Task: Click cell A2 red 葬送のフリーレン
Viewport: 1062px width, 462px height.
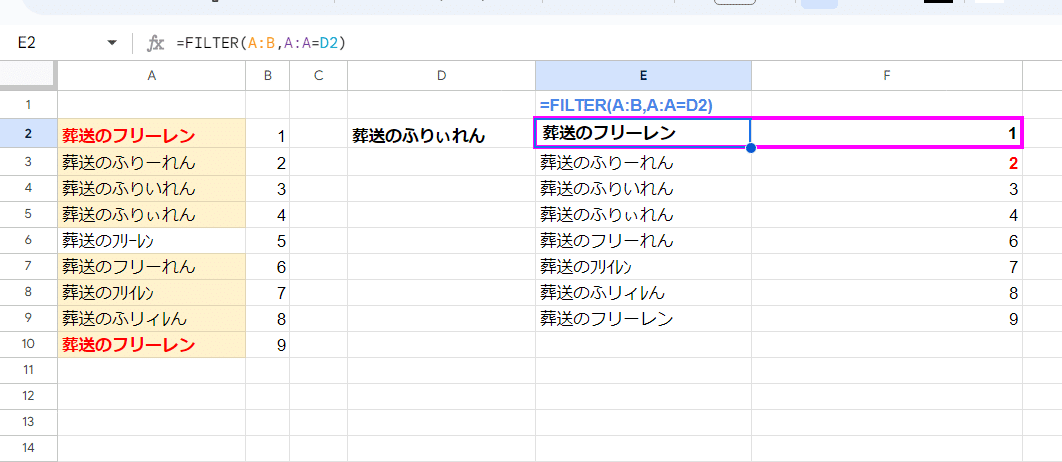Action: pos(152,134)
